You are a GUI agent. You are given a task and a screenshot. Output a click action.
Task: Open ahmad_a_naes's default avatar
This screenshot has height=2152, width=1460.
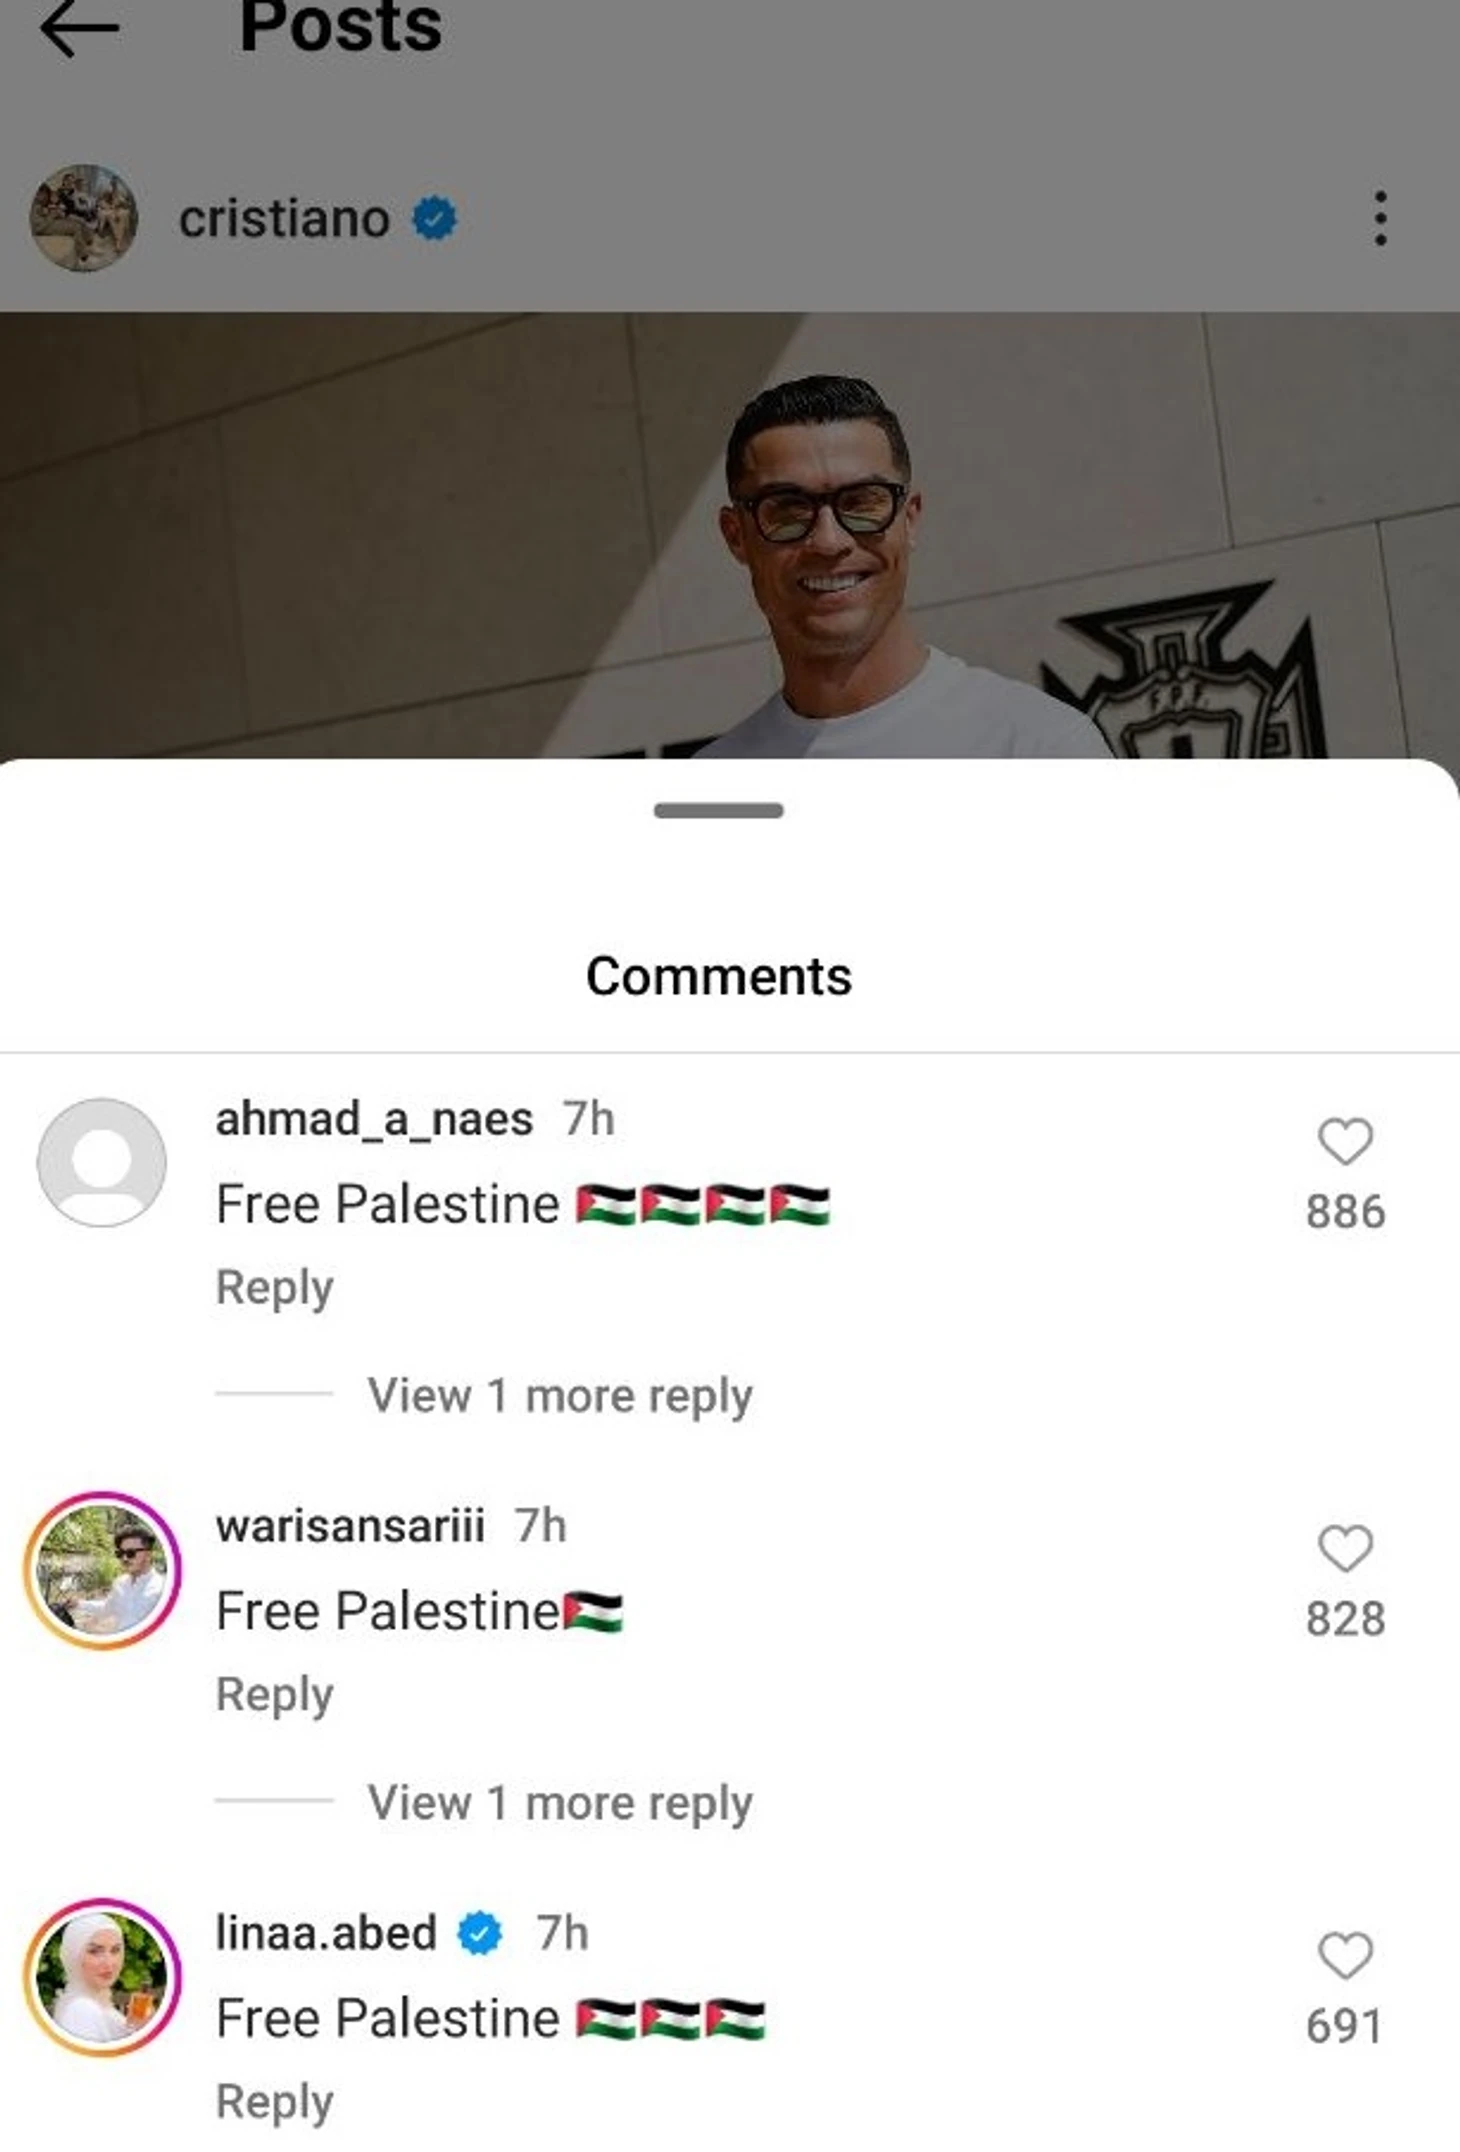pyautogui.click(x=102, y=1163)
